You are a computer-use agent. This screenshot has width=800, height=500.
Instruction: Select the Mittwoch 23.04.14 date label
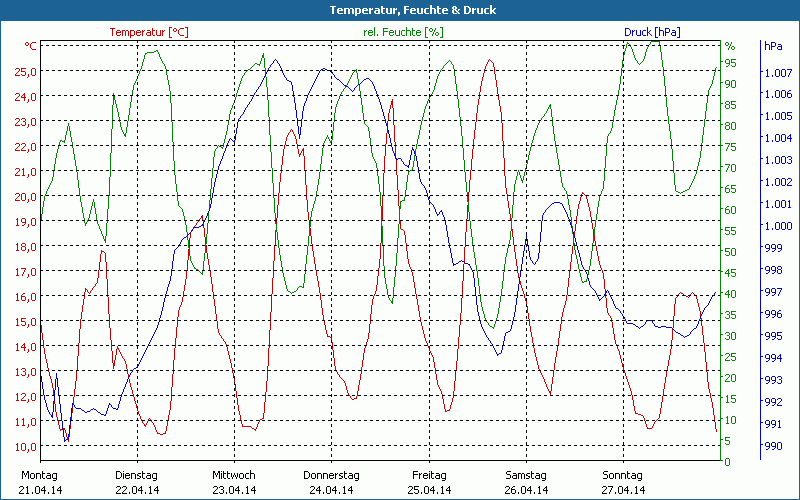click(x=234, y=482)
